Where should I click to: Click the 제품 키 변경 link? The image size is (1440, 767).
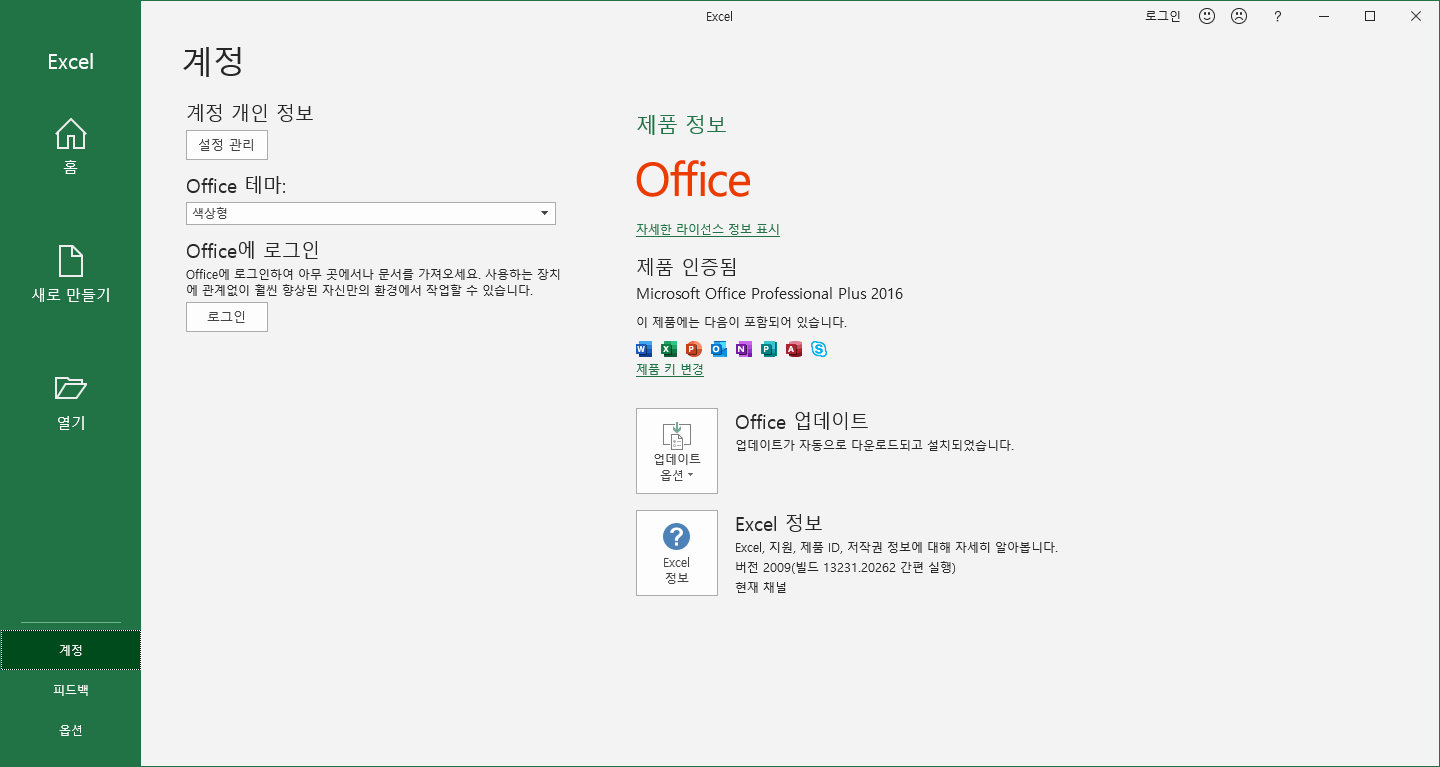pos(670,369)
